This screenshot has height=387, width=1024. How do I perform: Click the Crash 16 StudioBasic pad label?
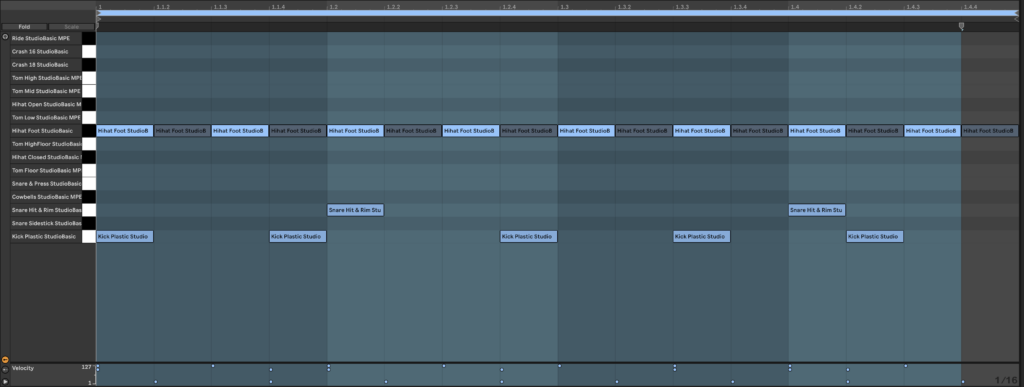click(x=40, y=52)
